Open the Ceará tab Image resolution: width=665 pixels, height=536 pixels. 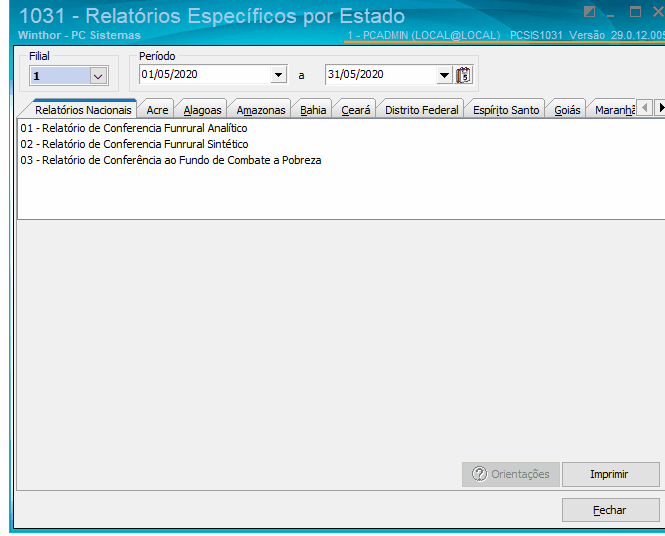(356, 110)
